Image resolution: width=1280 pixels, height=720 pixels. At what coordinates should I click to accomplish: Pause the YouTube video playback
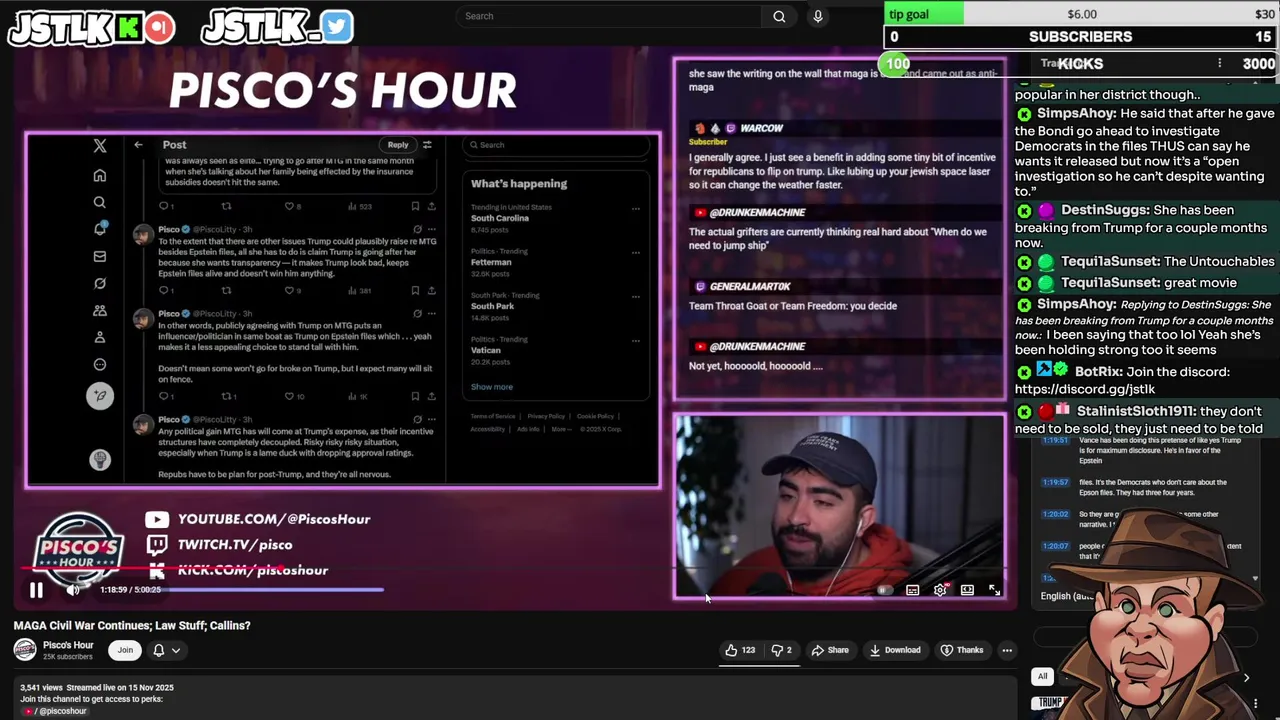tap(36, 590)
